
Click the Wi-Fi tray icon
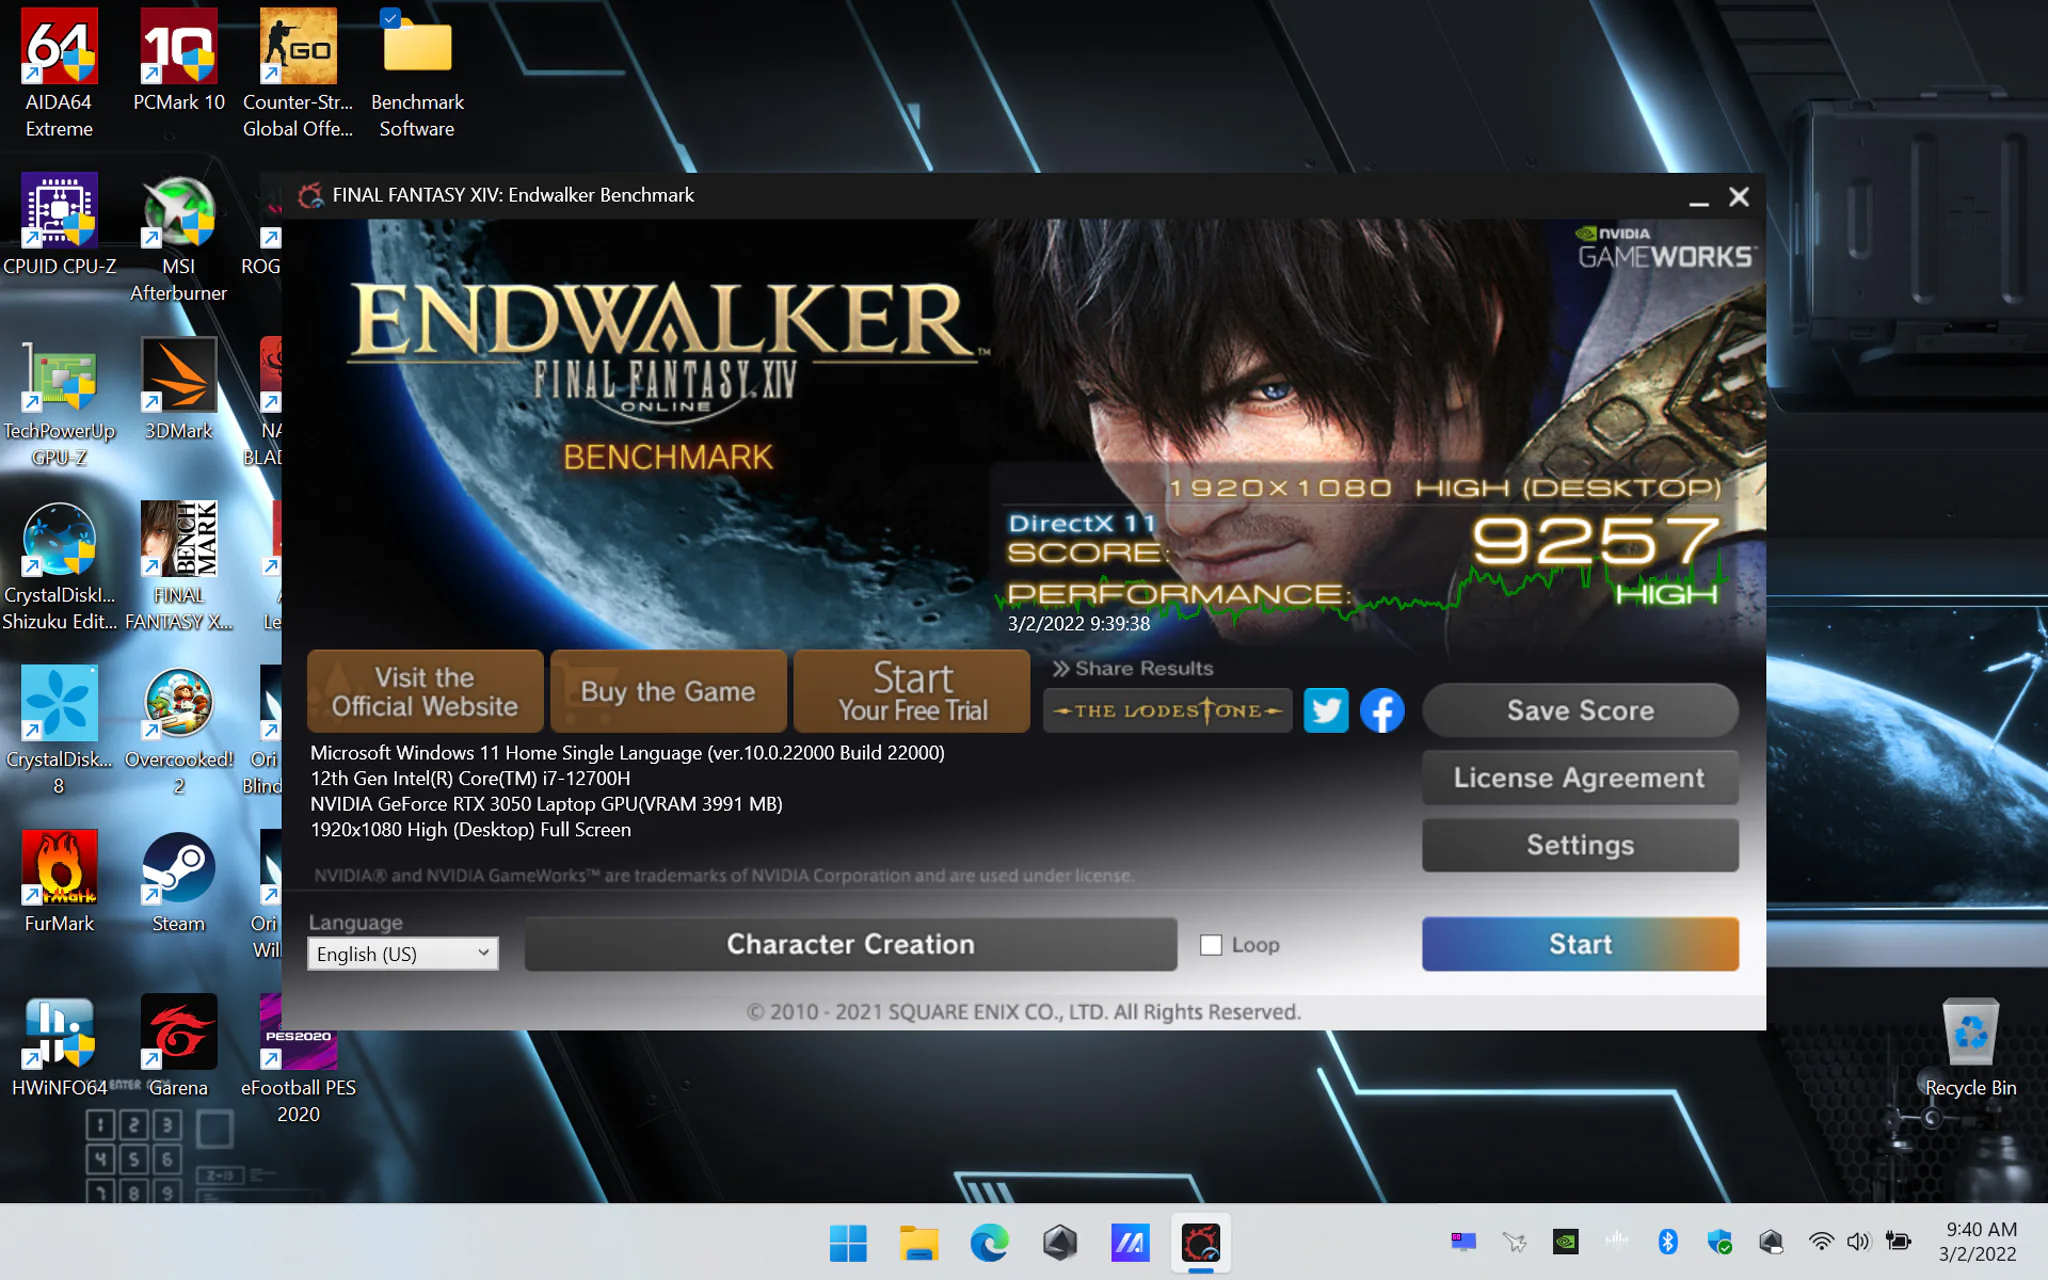pos(1821,1242)
